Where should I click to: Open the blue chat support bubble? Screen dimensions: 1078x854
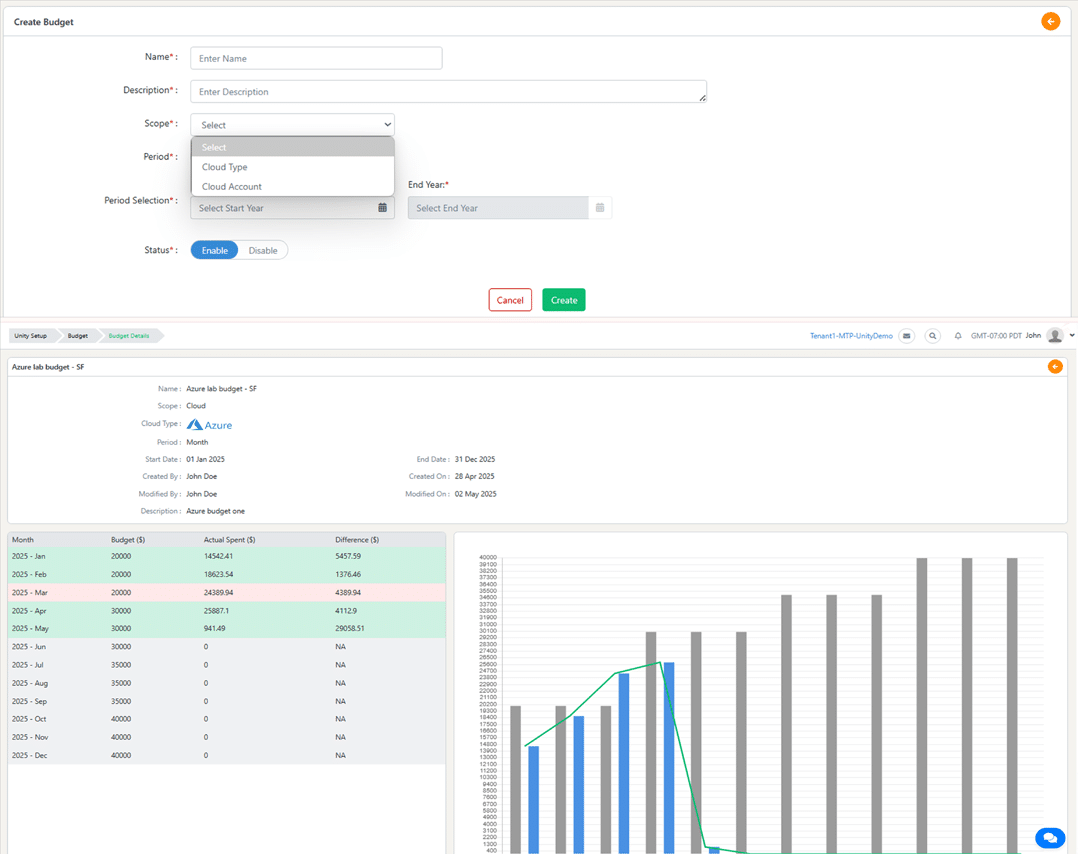click(x=1049, y=838)
